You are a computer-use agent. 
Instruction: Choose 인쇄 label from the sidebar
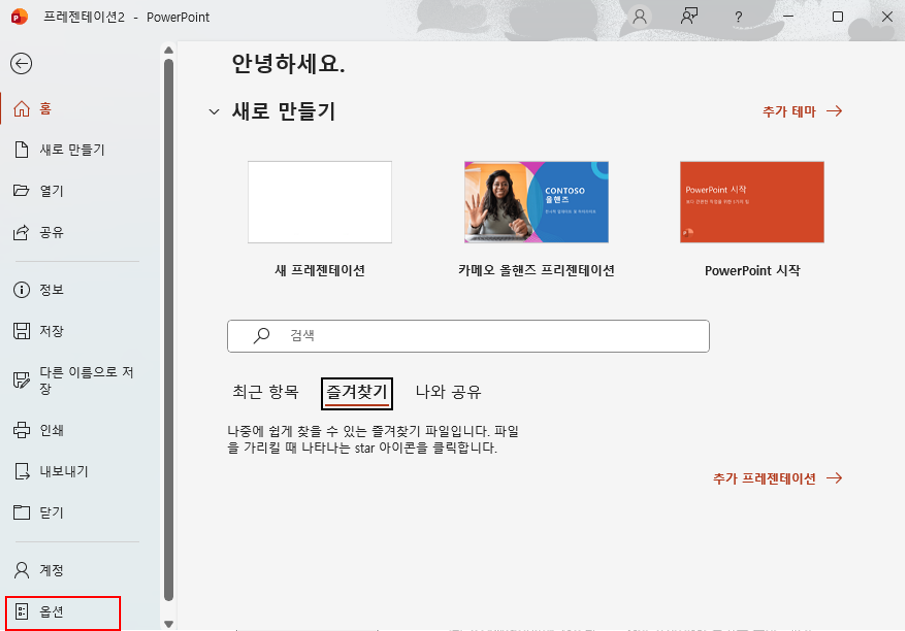(51, 430)
